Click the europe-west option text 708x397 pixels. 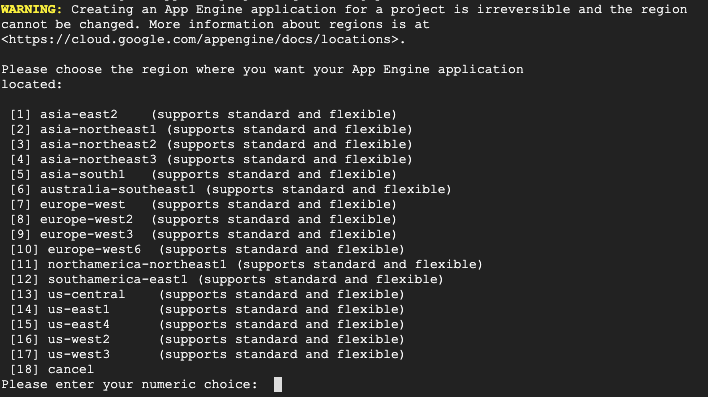coord(82,204)
